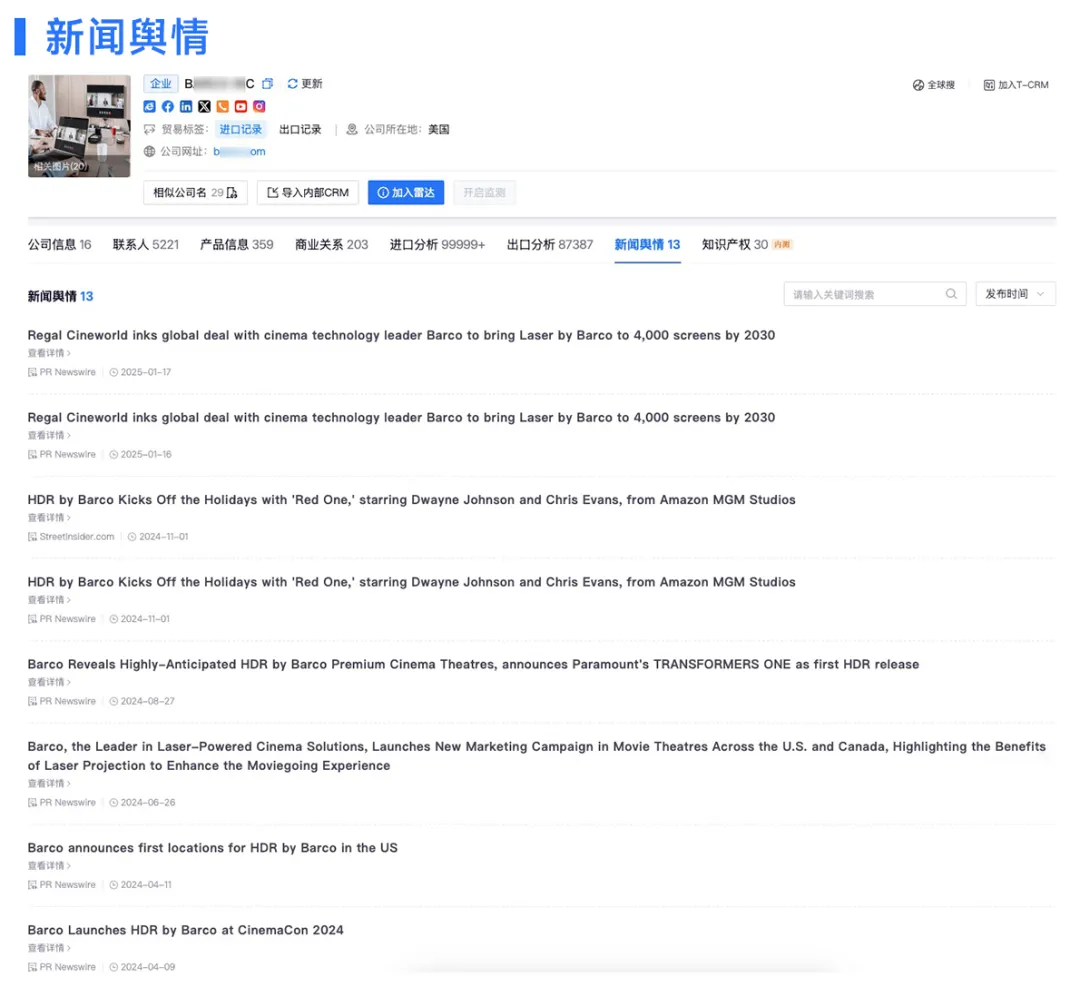The height and width of the screenshot is (987, 1080).
Task: Expand 查看详情 under the TRANSFORMERS ONE news
Action: [x=49, y=683]
